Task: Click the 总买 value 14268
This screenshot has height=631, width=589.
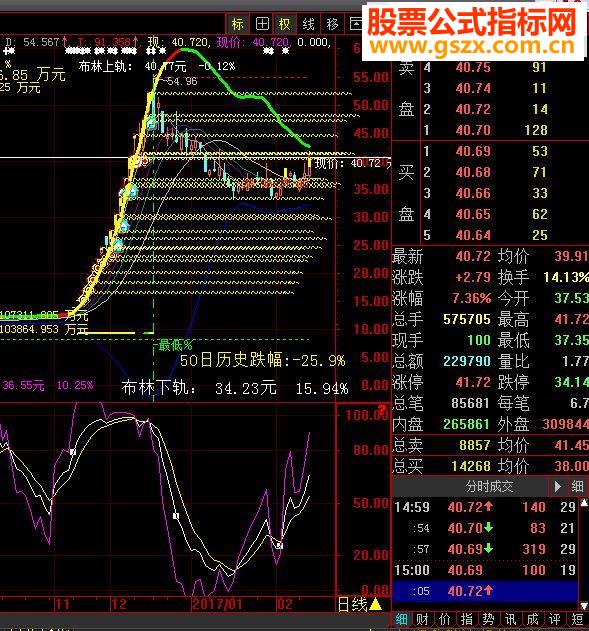Action: coord(471,466)
